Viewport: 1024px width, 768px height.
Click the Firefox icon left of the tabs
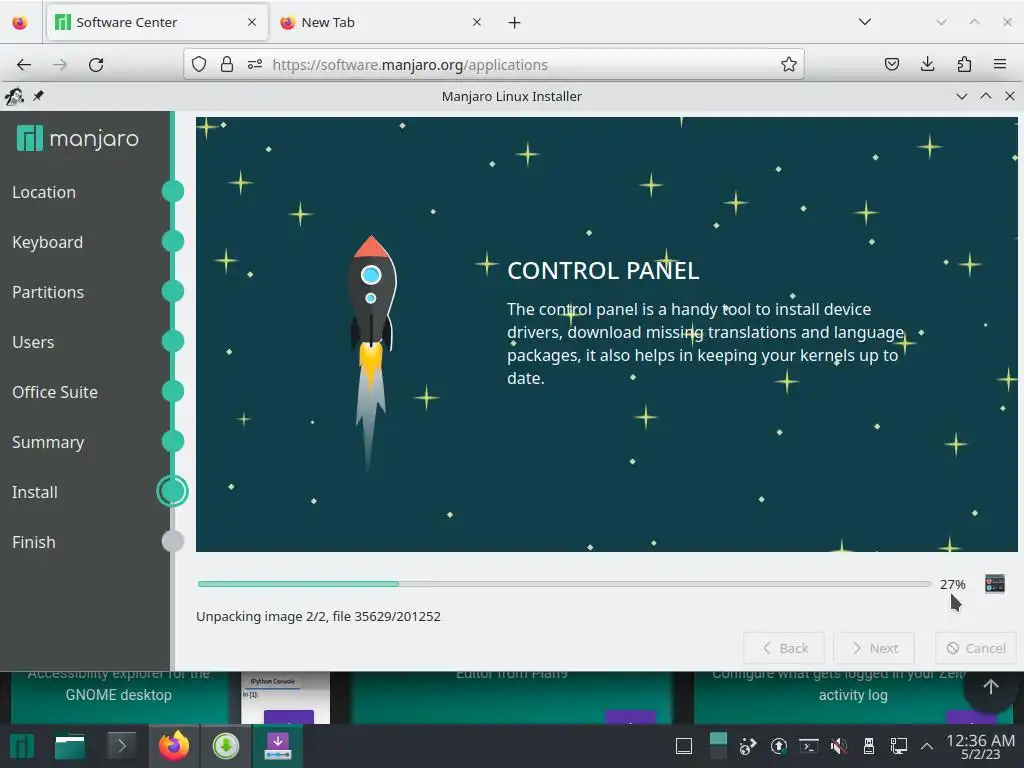20,23
